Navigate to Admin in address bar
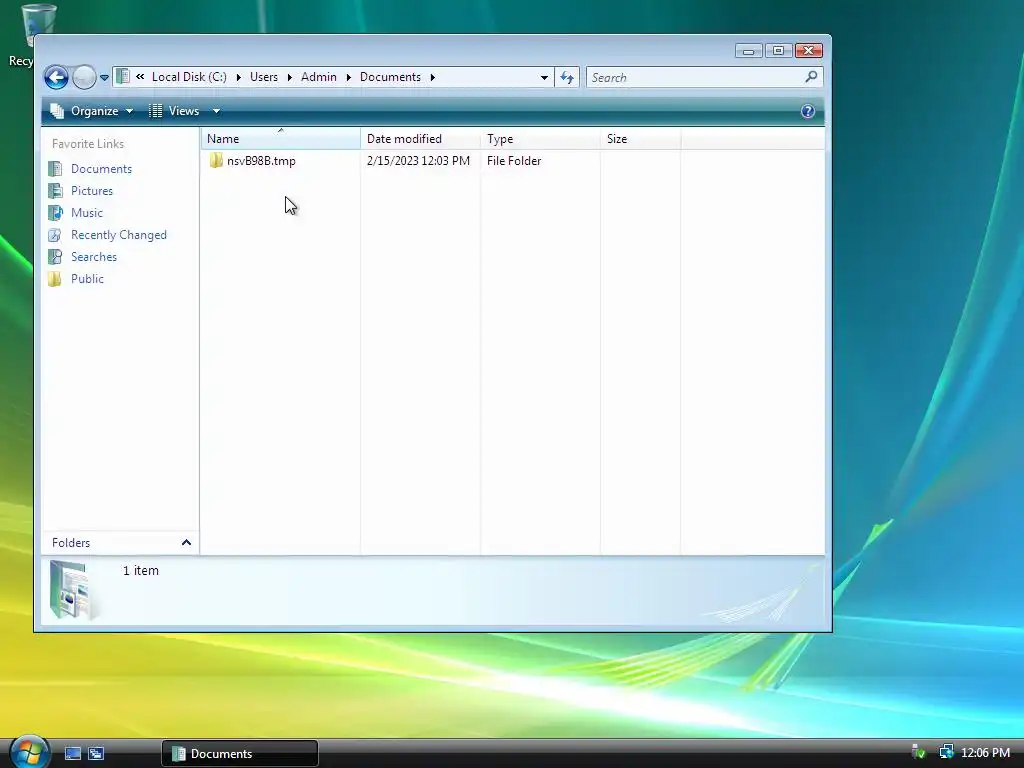 [319, 76]
